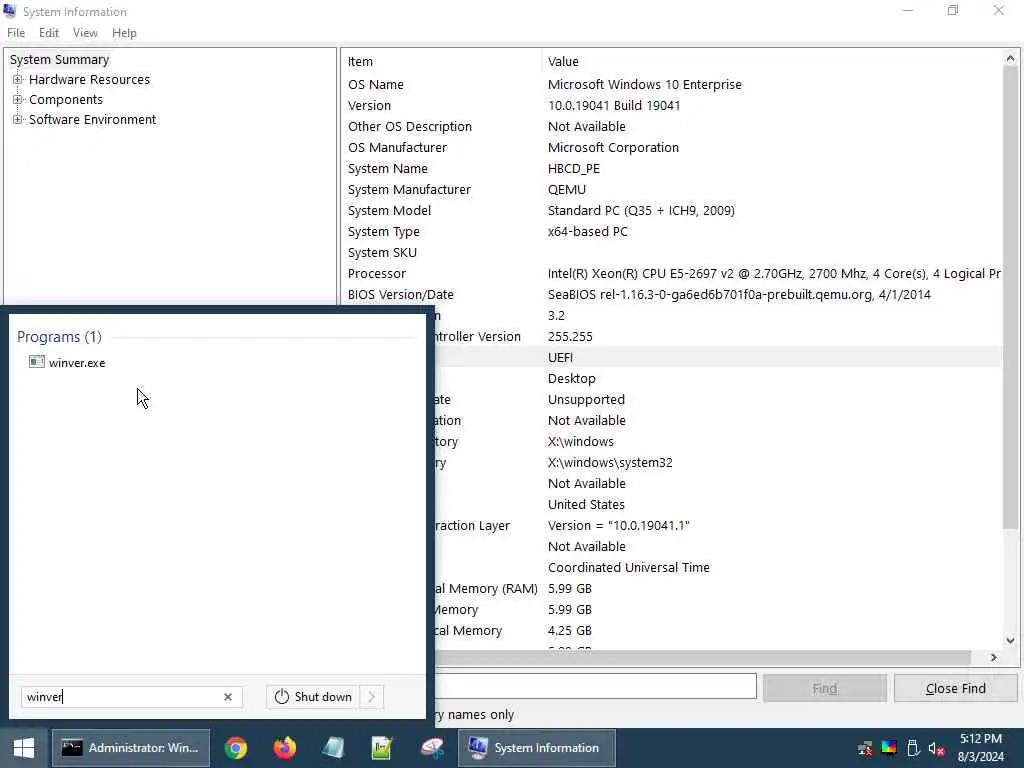This screenshot has height=768, width=1024.
Task: Launch Google Chrome from the taskbar
Action: [x=236, y=748]
